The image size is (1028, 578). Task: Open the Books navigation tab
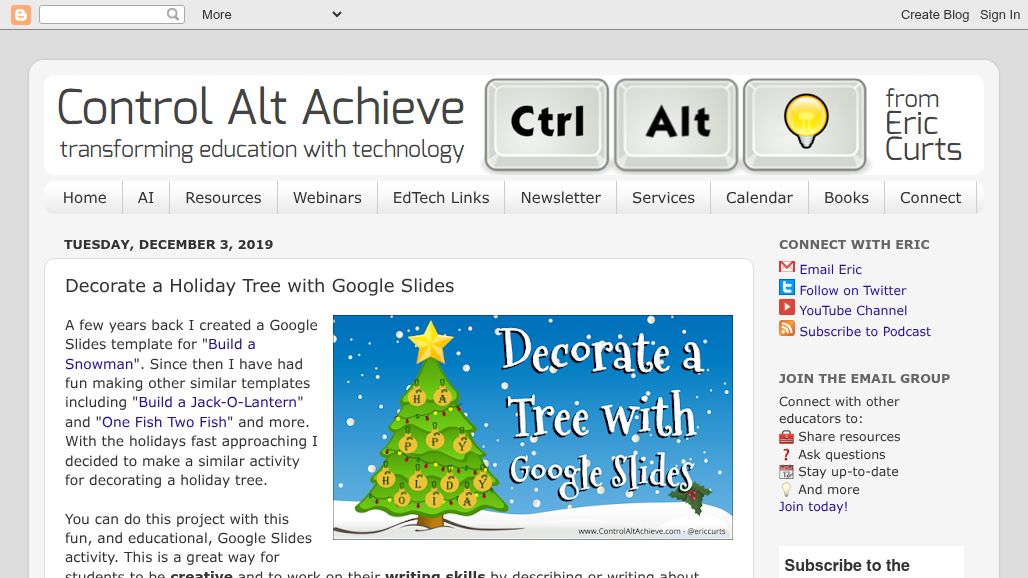click(x=846, y=197)
